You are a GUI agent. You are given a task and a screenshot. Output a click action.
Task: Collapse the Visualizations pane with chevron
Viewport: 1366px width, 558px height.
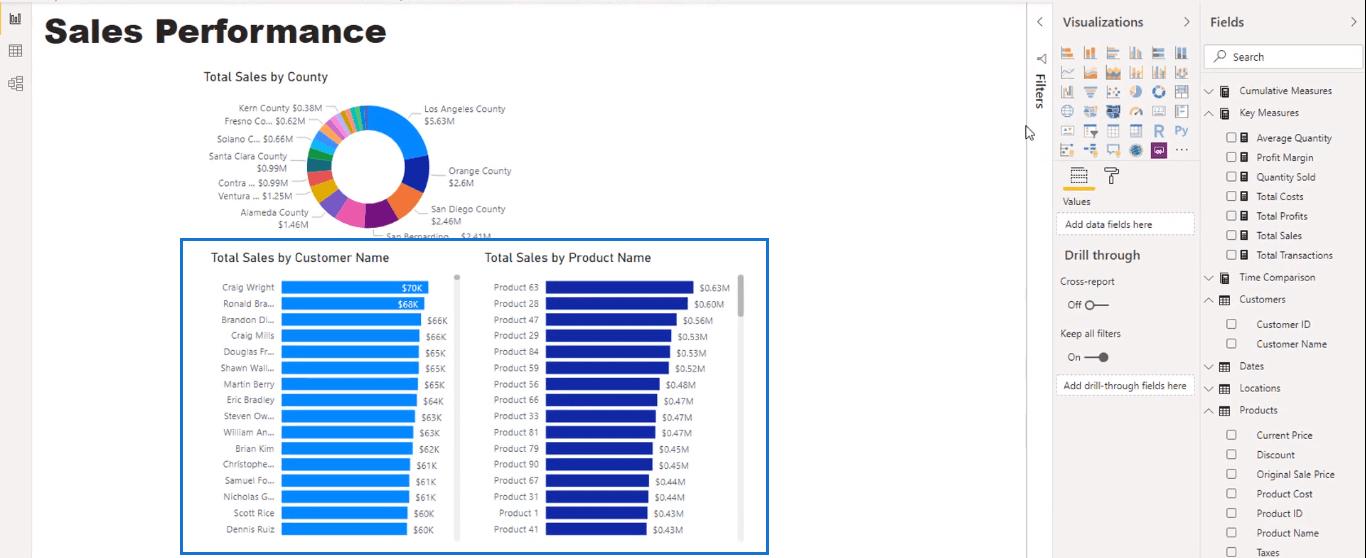pyautogui.click(x=1187, y=22)
